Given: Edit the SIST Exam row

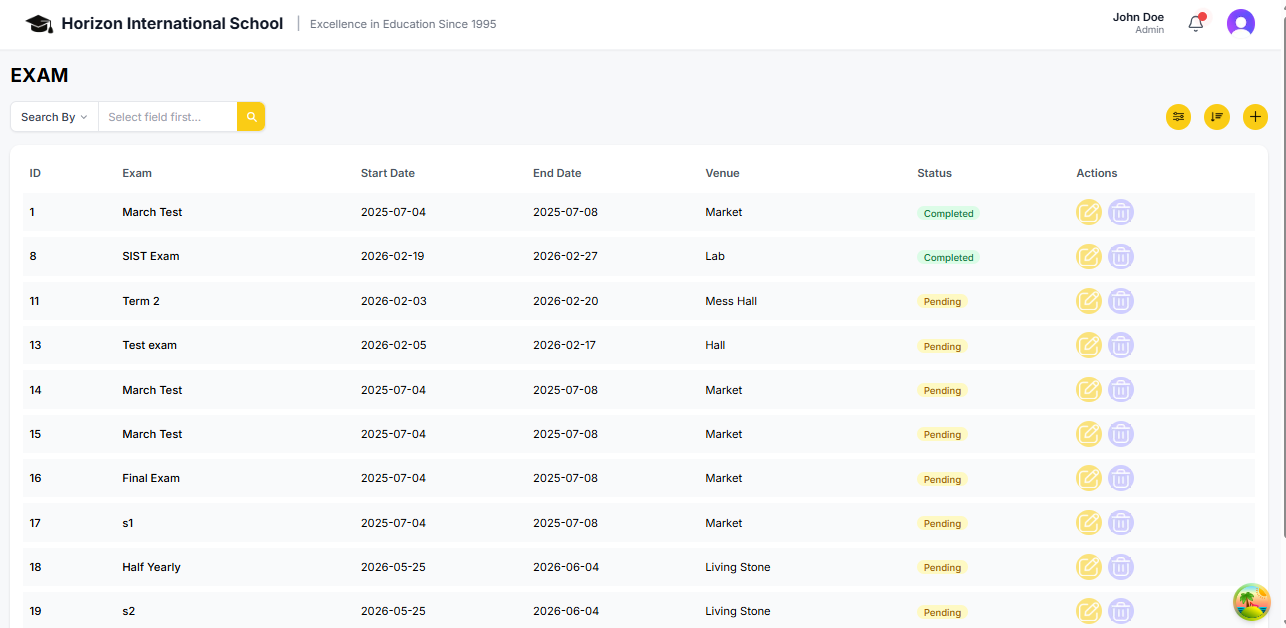Looking at the screenshot, I should coord(1089,256).
